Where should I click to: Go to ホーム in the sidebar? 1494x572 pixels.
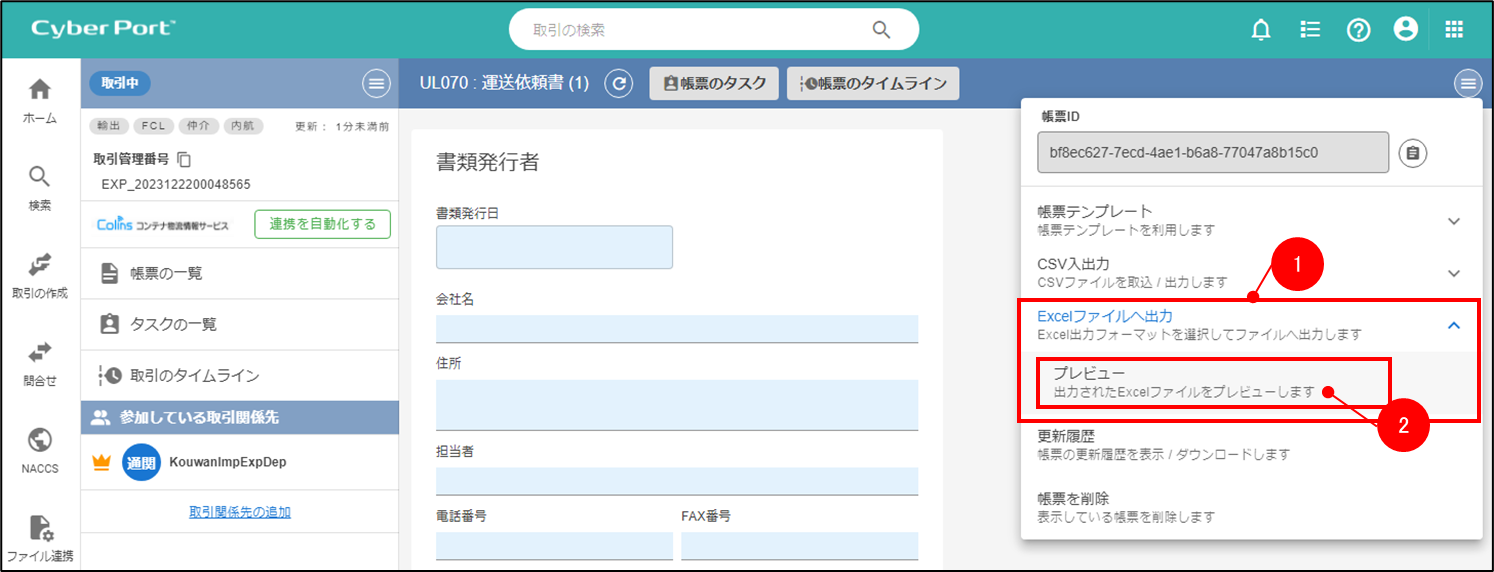pos(40,100)
